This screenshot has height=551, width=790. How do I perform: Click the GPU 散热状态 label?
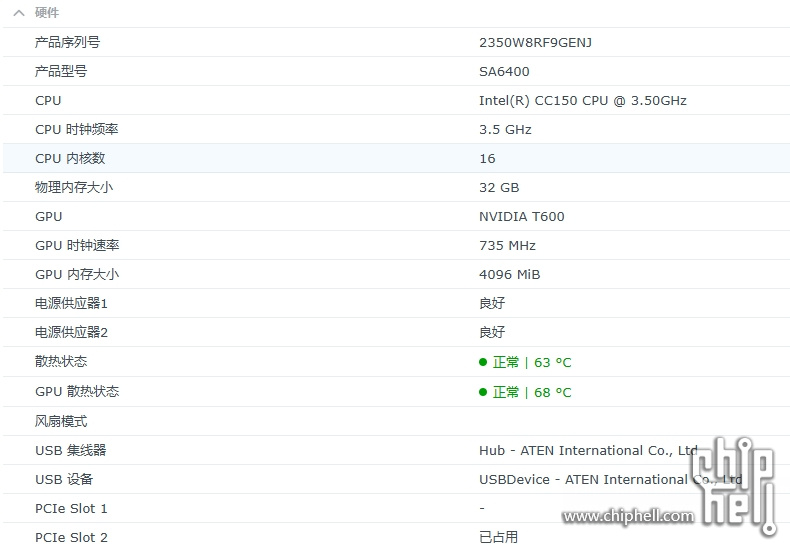click(77, 391)
